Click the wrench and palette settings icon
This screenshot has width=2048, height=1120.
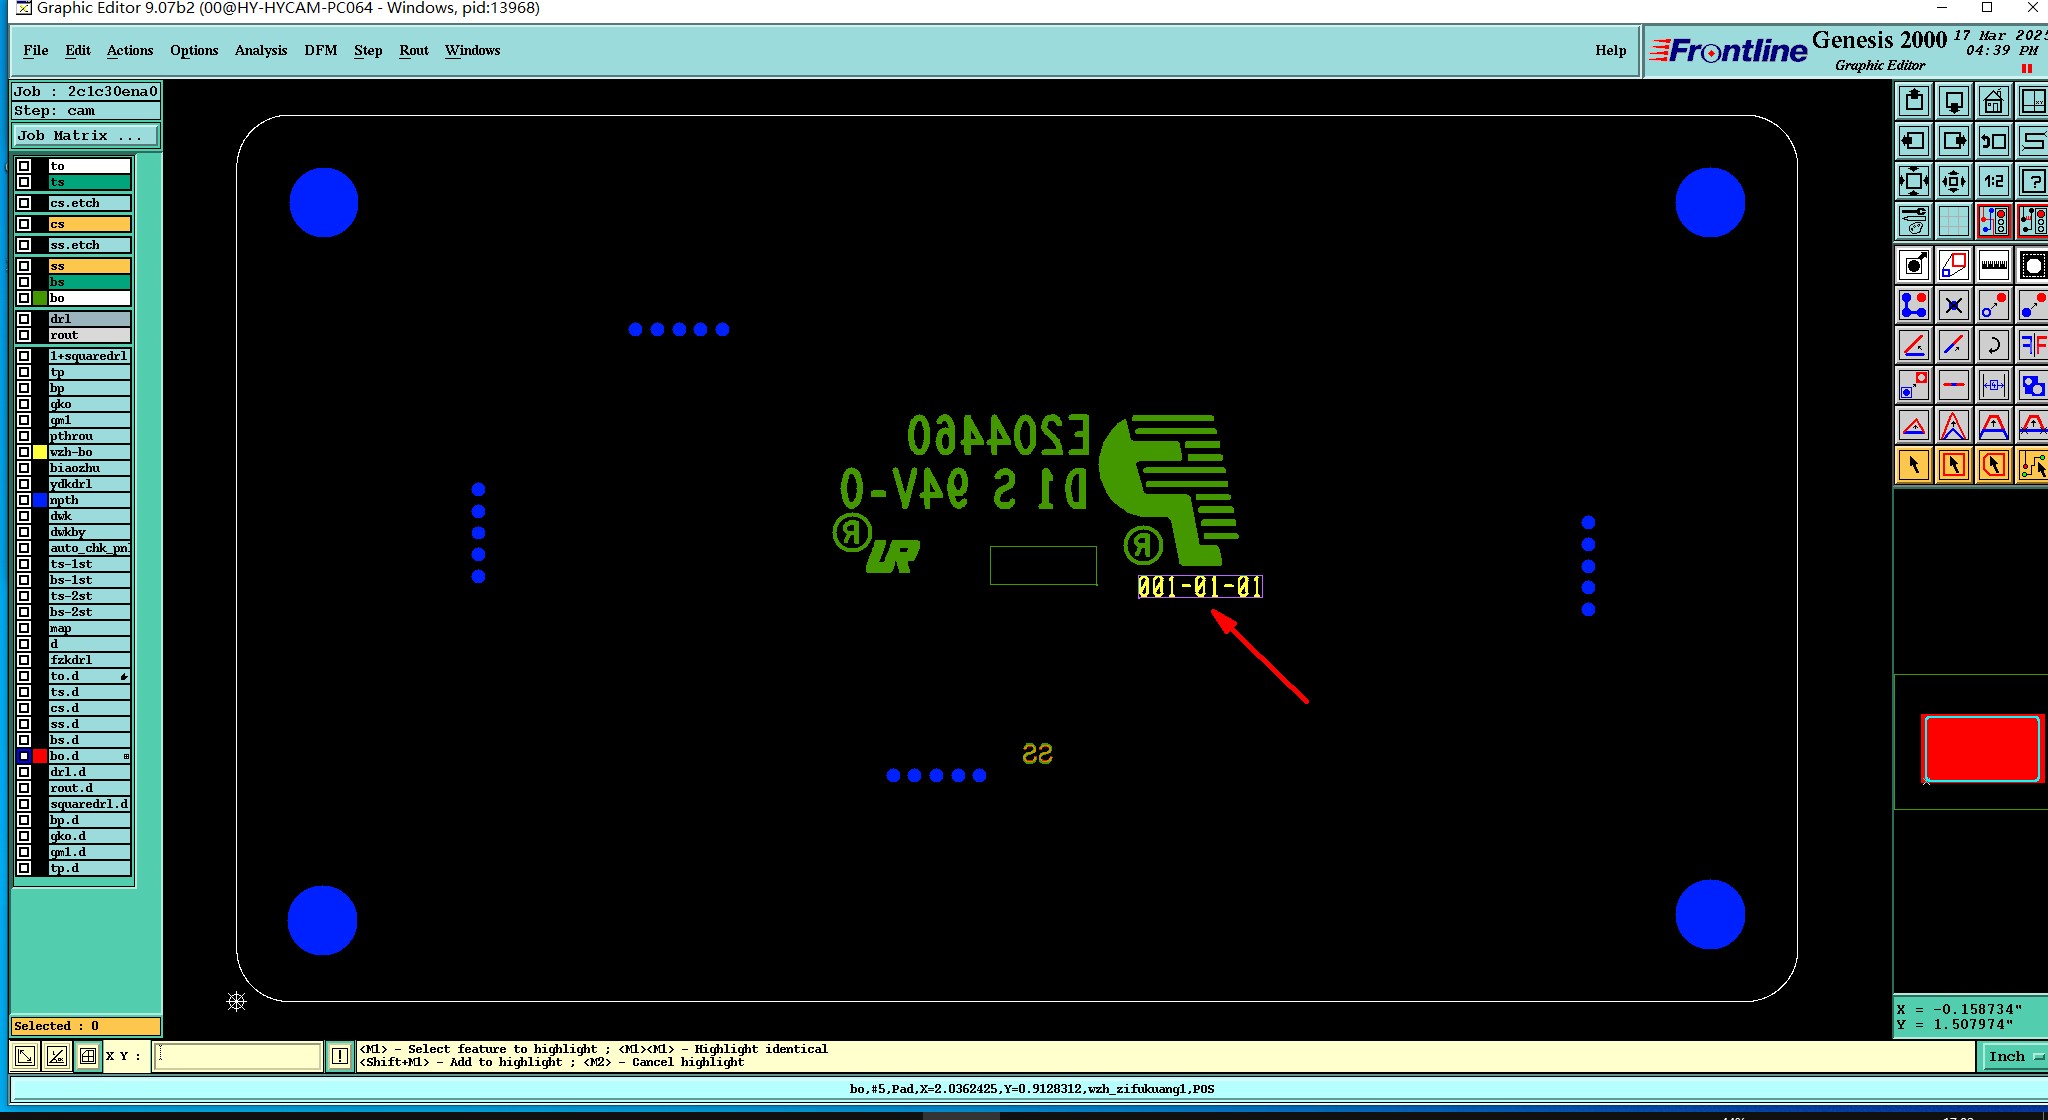[1913, 221]
